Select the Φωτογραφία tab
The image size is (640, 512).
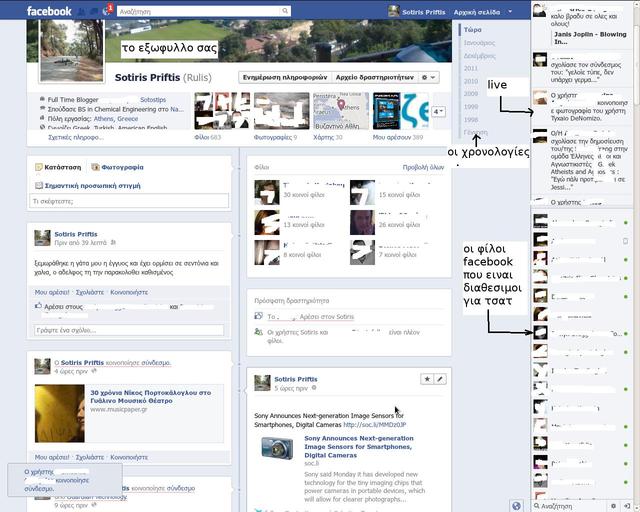pos(118,167)
